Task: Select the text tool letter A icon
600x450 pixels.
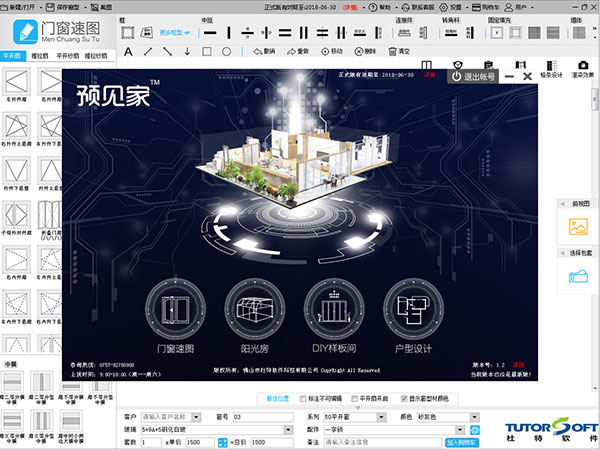Action: (128, 51)
